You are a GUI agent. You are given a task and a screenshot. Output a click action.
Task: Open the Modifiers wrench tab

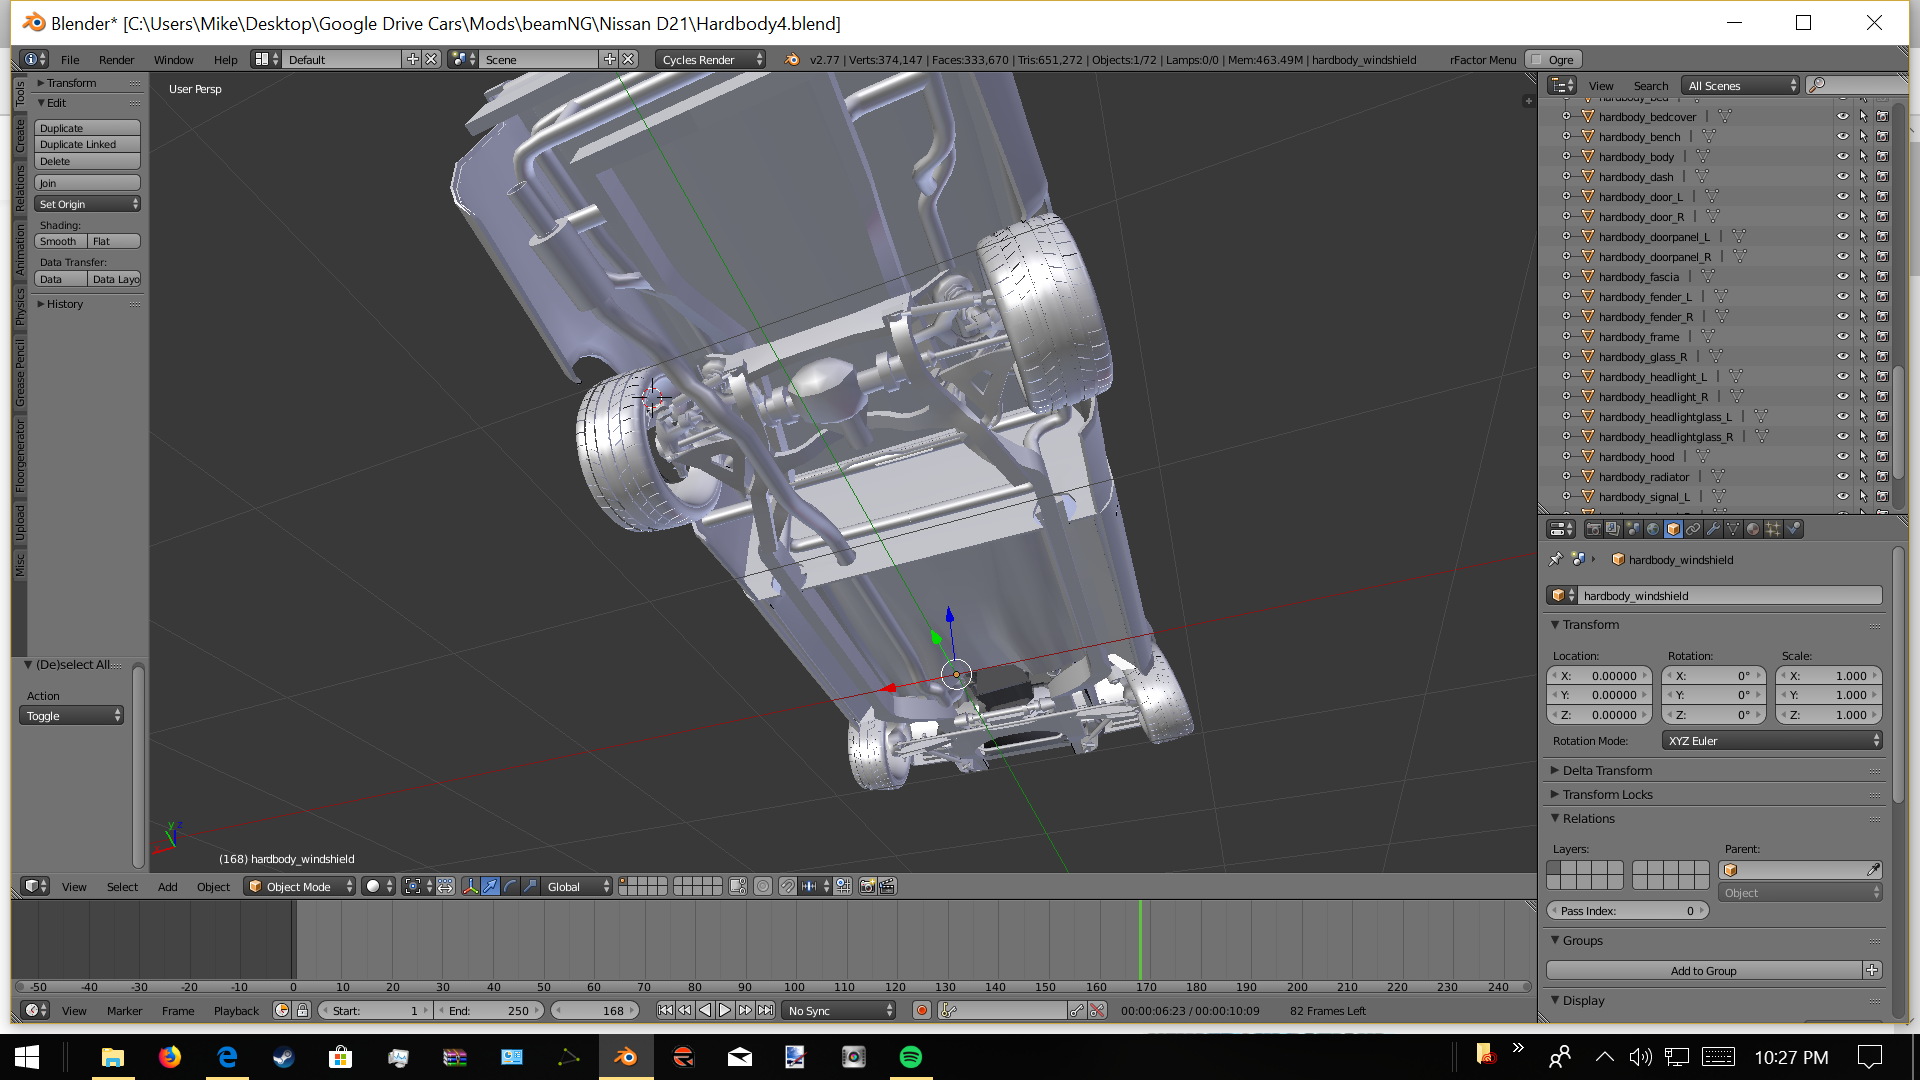(x=1713, y=529)
